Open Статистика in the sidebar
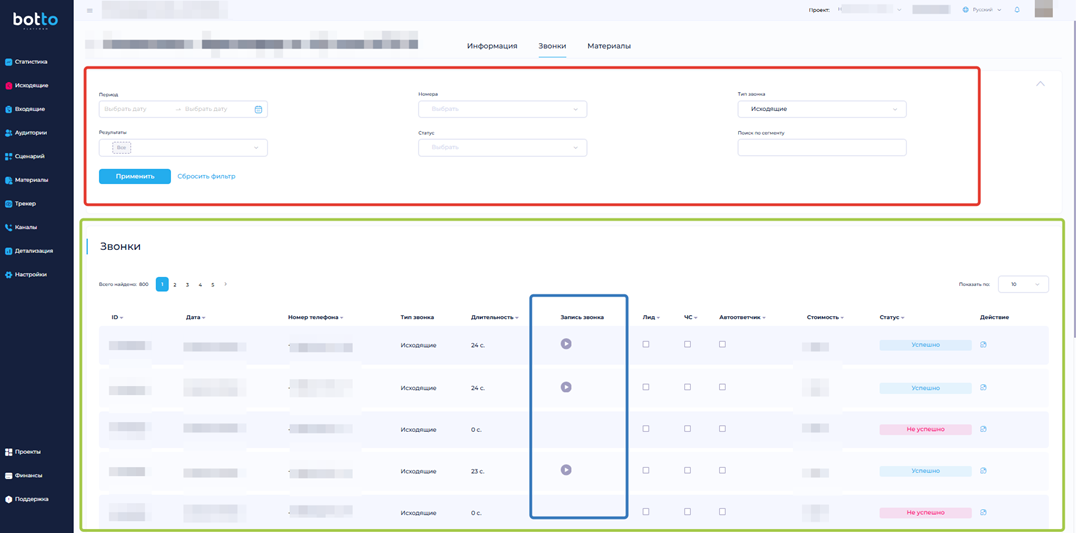The image size is (1077, 533). tap(30, 62)
